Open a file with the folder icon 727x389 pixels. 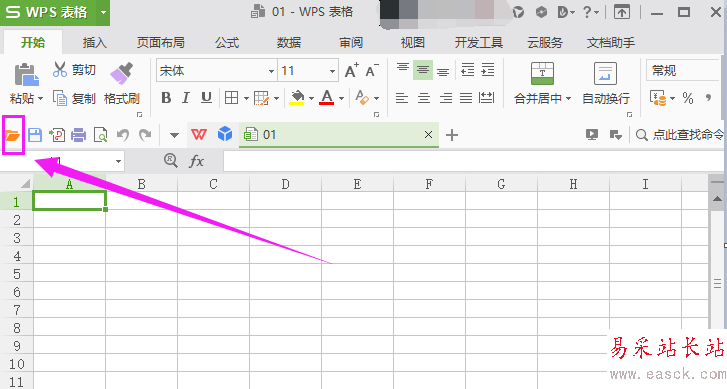coord(13,135)
